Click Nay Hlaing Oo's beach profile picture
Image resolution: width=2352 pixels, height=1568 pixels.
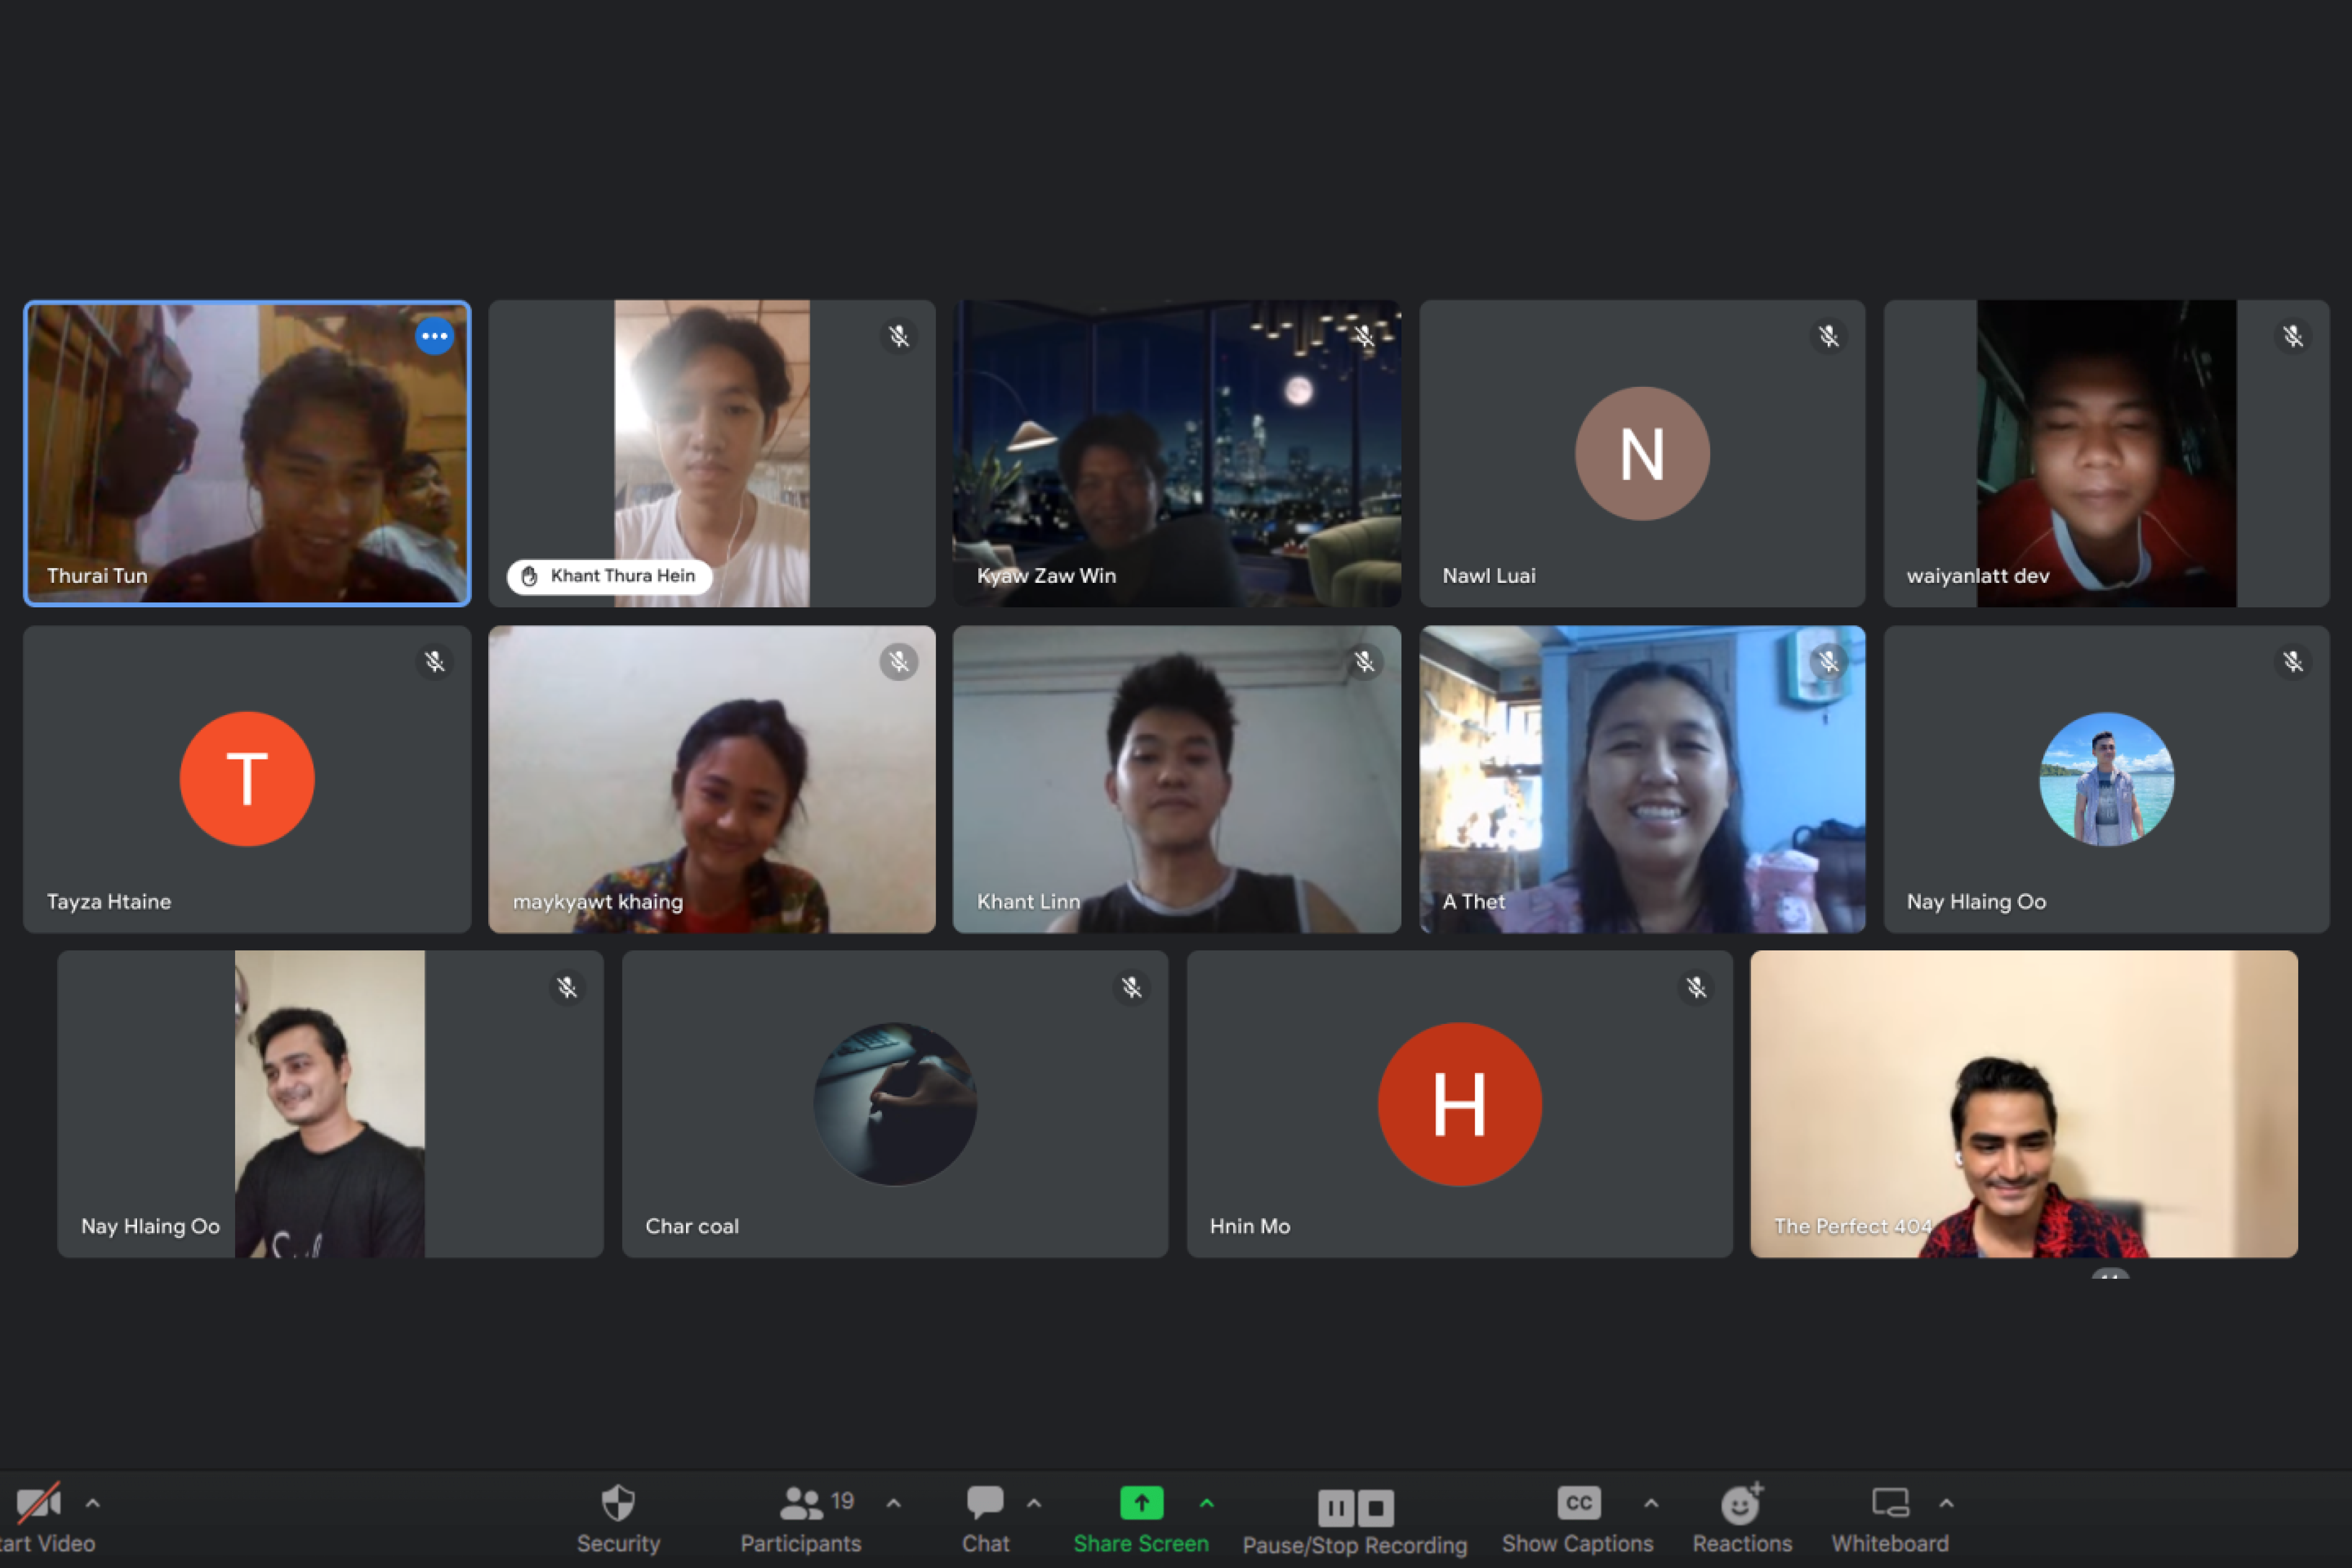tap(2106, 779)
